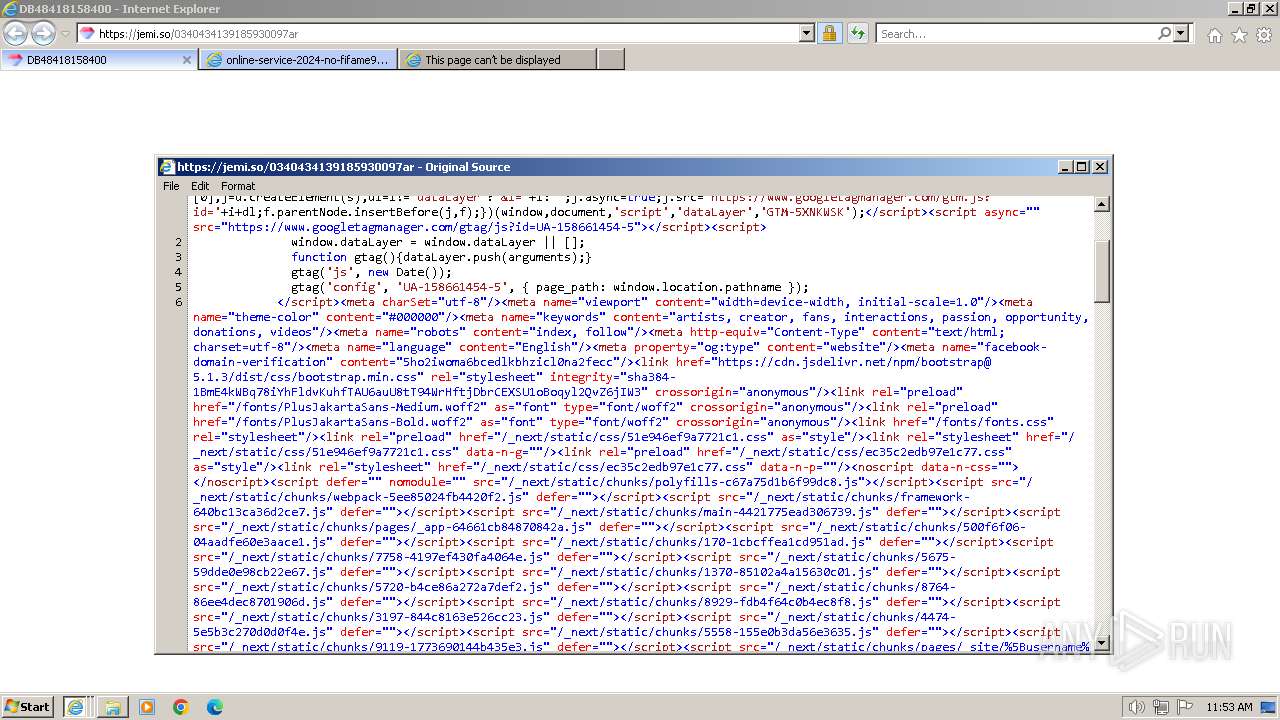Click the volume speaker tray icon
1280x720 pixels.
click(1136, 707)
